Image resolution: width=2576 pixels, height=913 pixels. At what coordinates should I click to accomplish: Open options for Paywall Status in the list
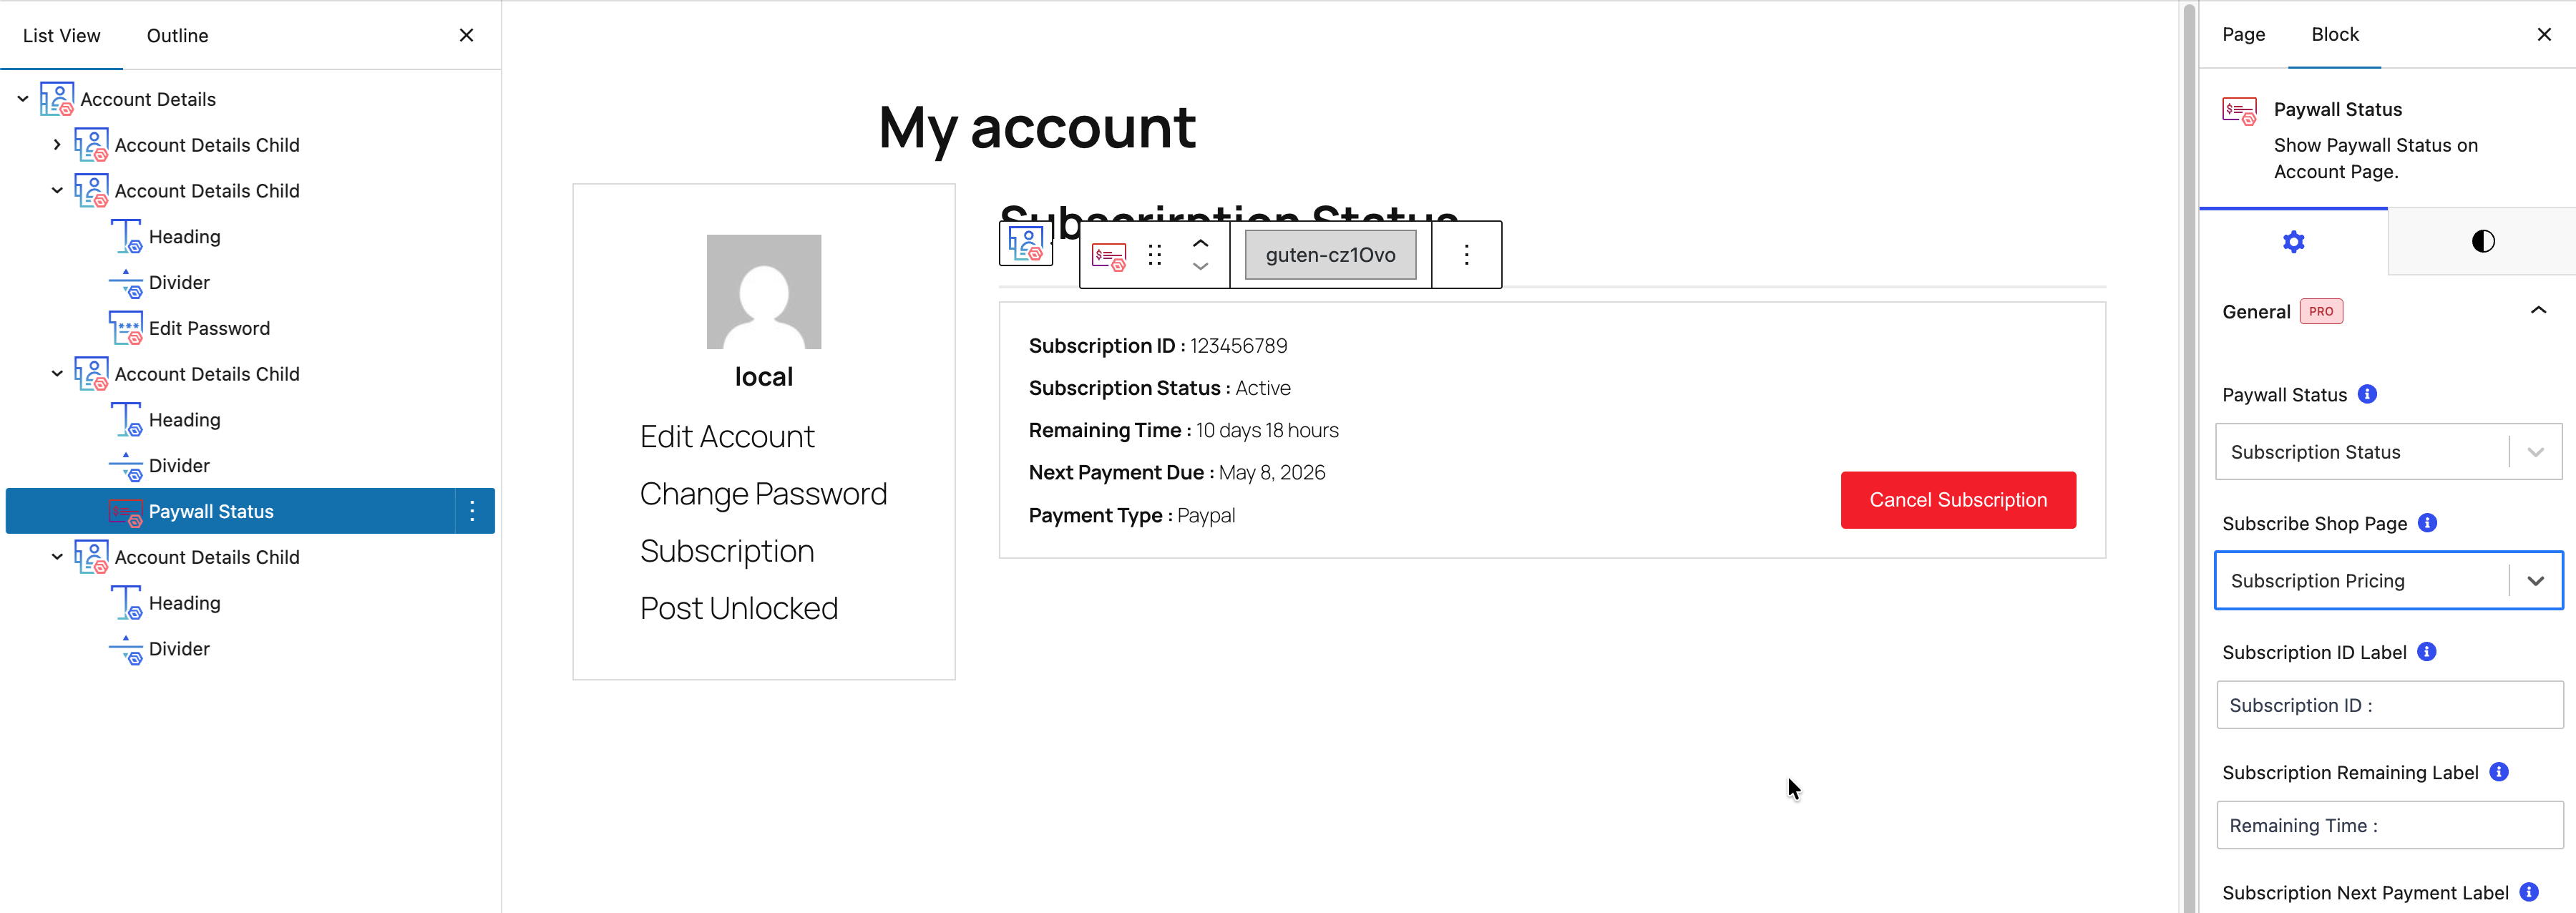pyautogui.click(x=472, y=511)
